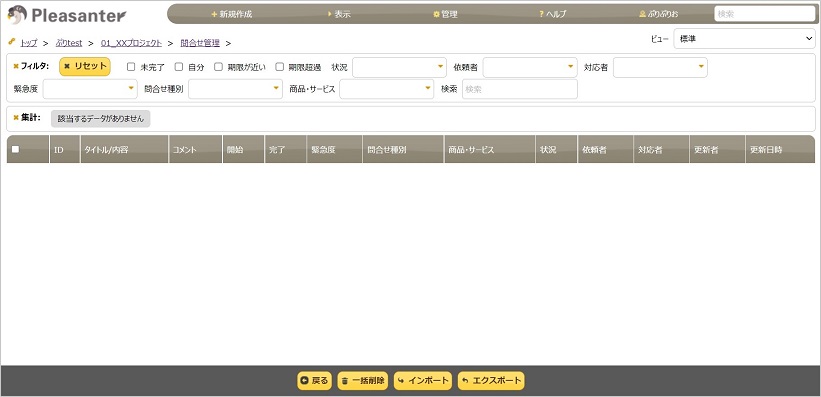Screen dimensions: 821x397
Task: Click the filter 検索 text field
Action: click(520, 89)
